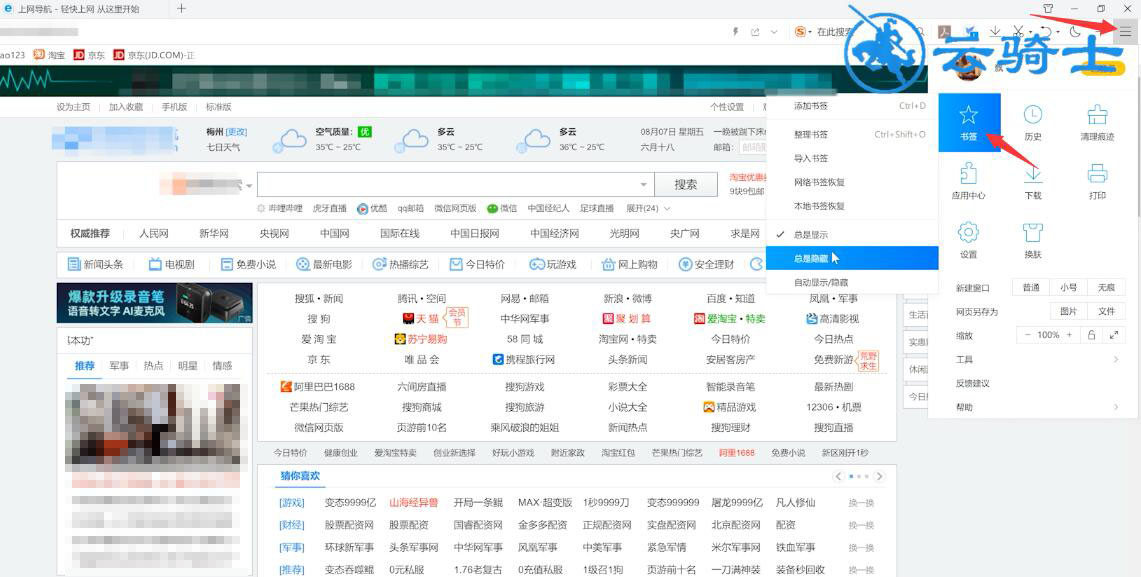Increase zoom with the plus button
1141x577 pixels.
point(1069,335)
